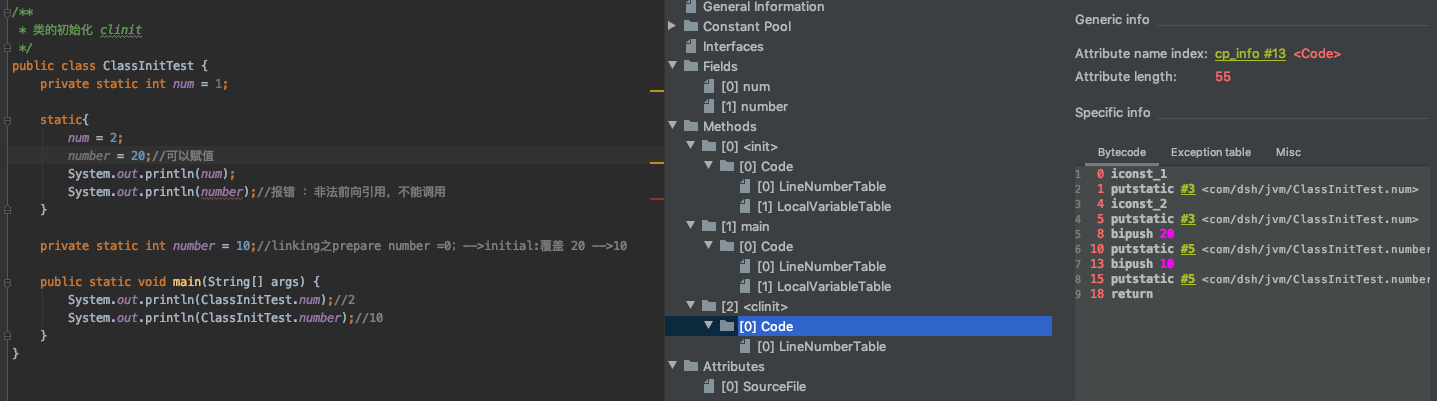Expand the Constant Pool node
Image resolution: width=1437 pixels, height=401 pixels.
[x=673, y=26]
